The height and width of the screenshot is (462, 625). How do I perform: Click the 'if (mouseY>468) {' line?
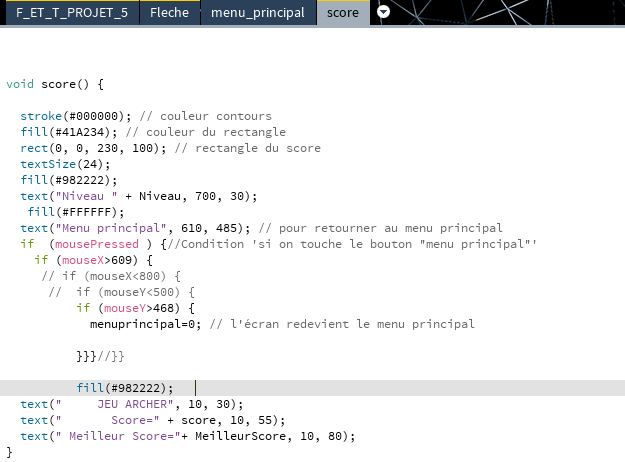136,308
